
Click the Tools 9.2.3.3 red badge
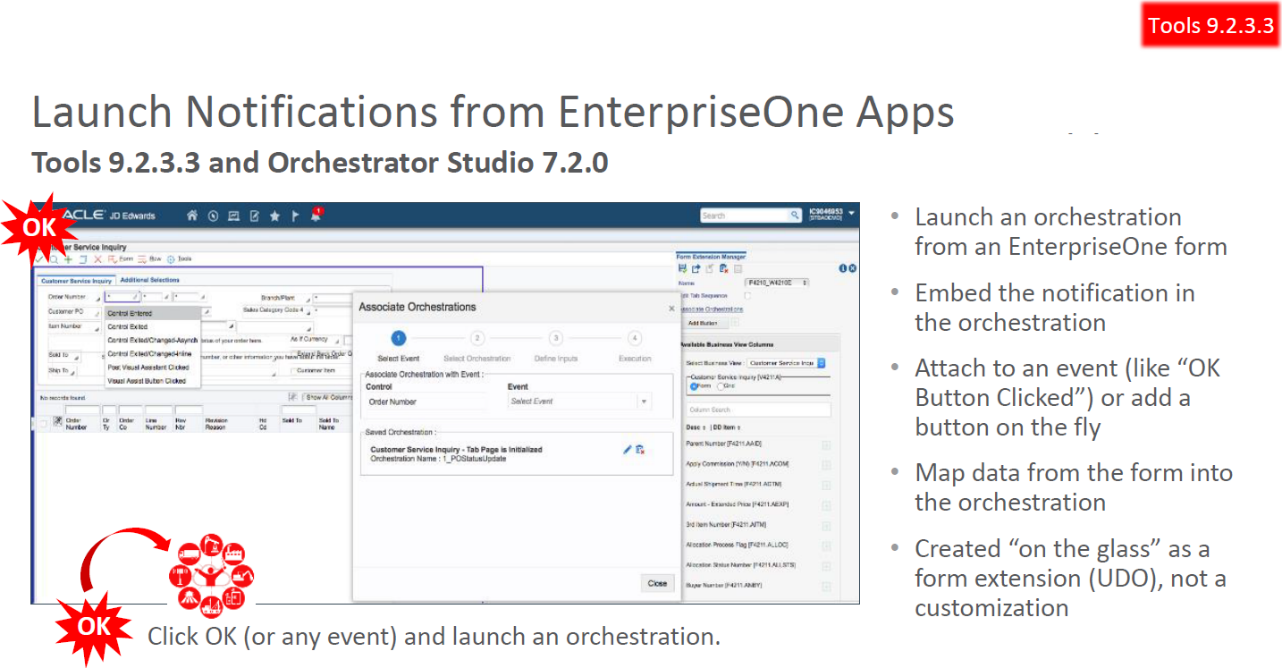[x=1211, y=26]
